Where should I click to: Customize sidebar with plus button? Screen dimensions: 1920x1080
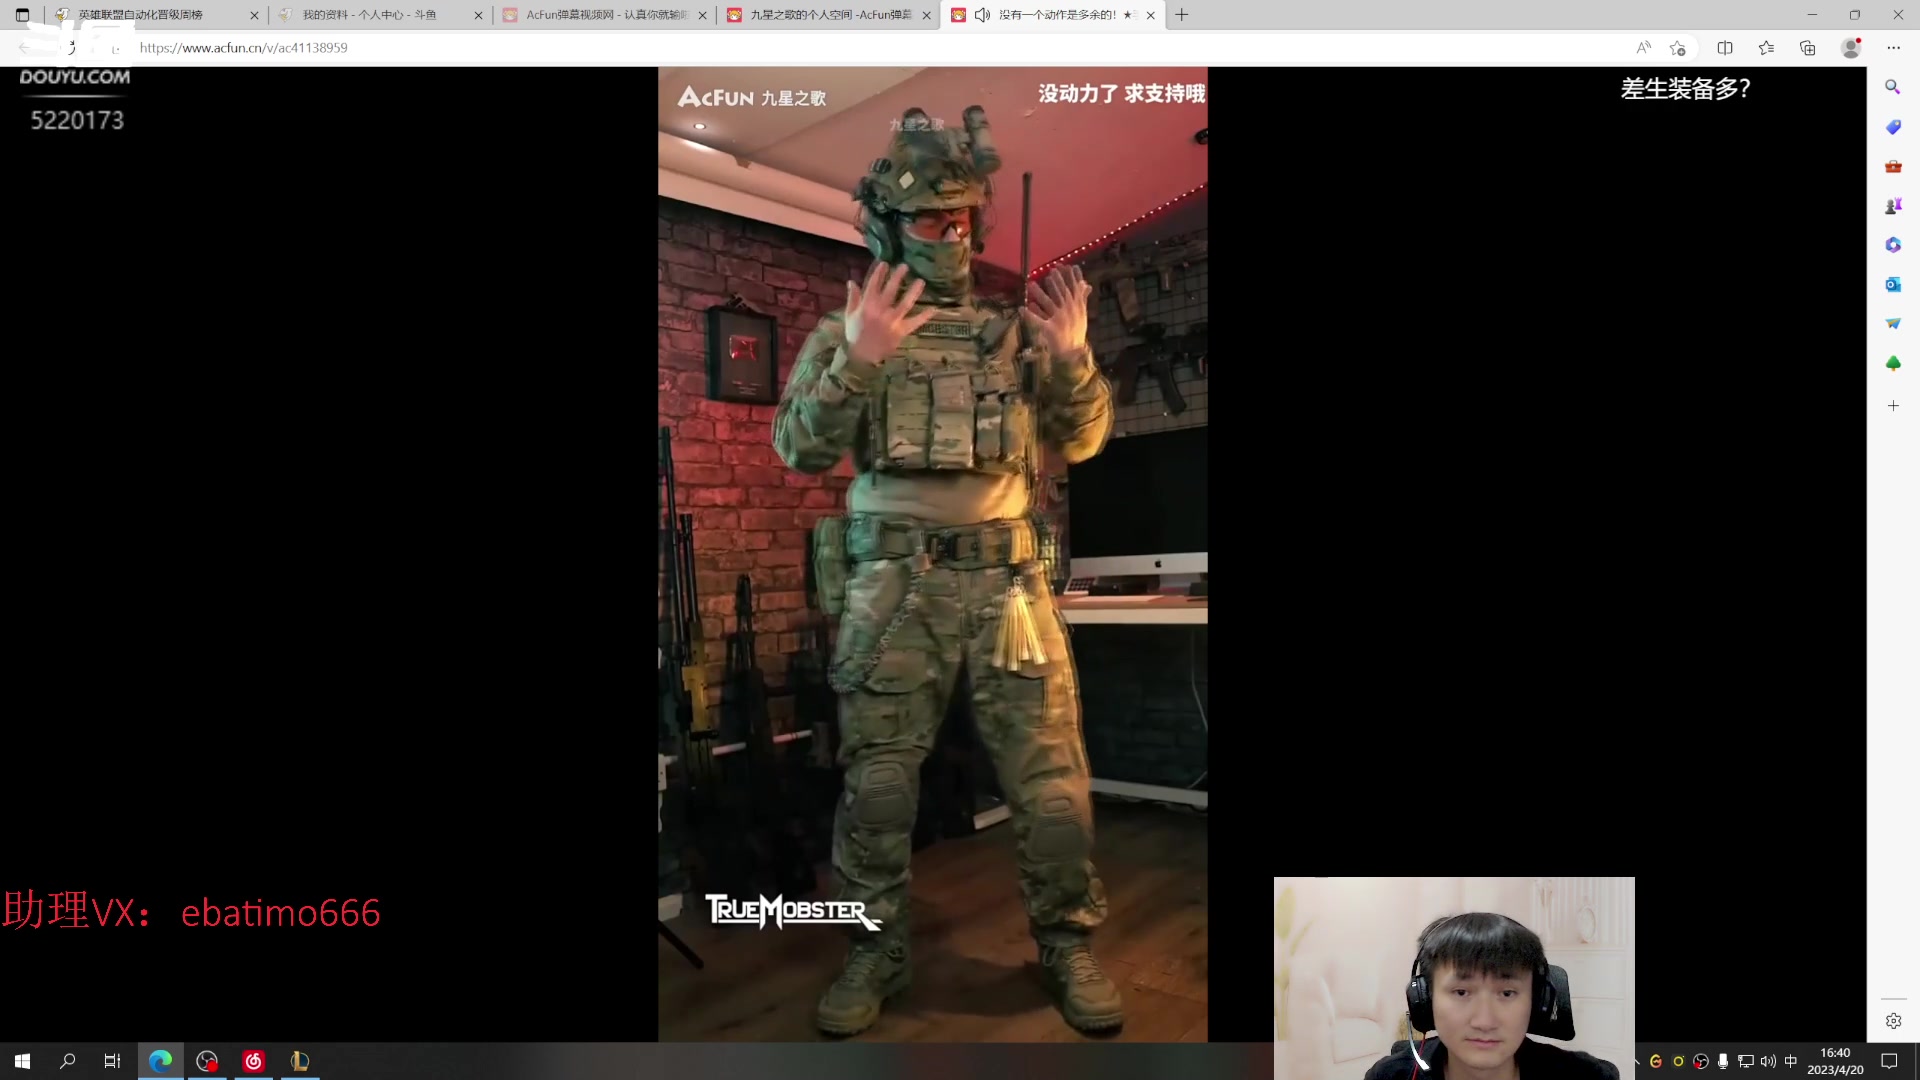click(1892, 406)
